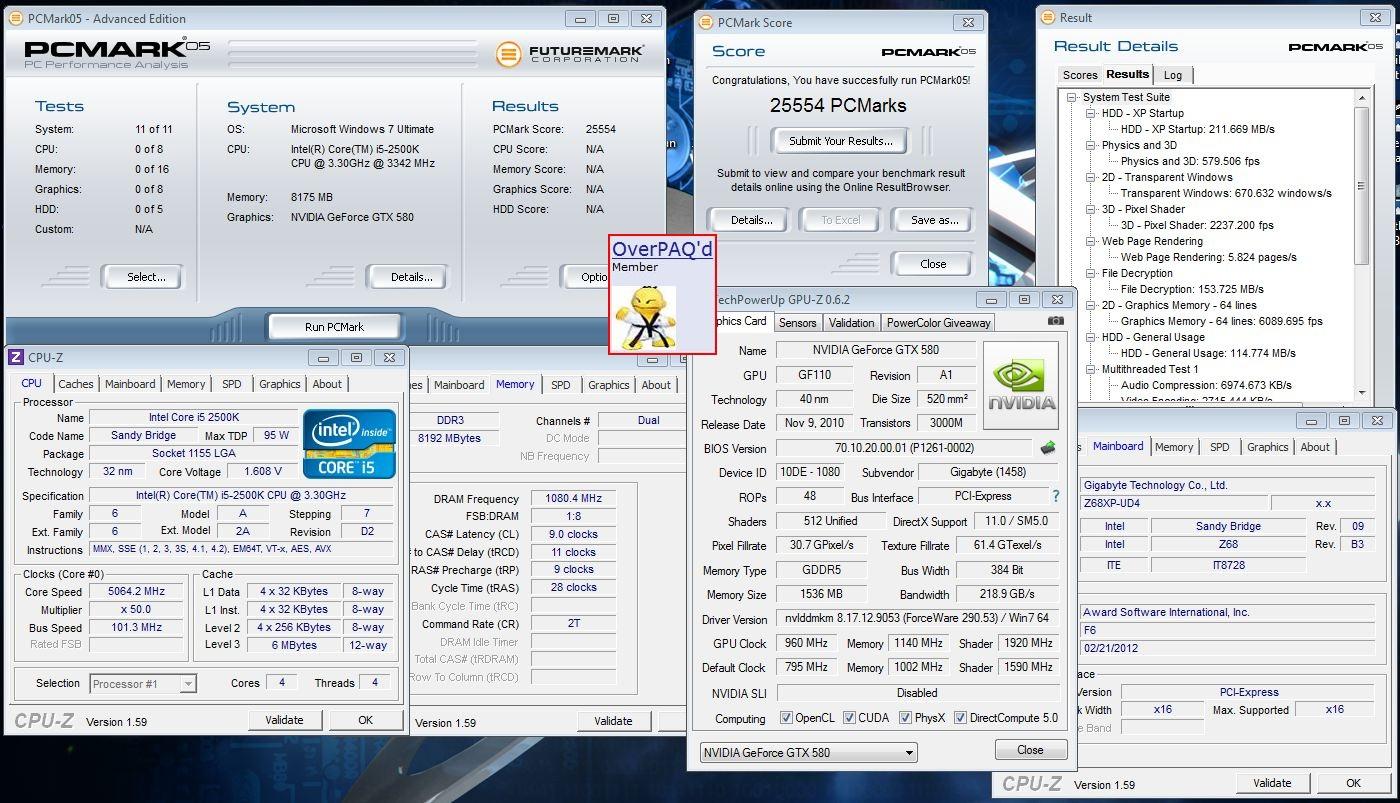Collapse the 2D - Transparent Windows node
Screen dimensions: 1400x803
(x=1092, y=177)
